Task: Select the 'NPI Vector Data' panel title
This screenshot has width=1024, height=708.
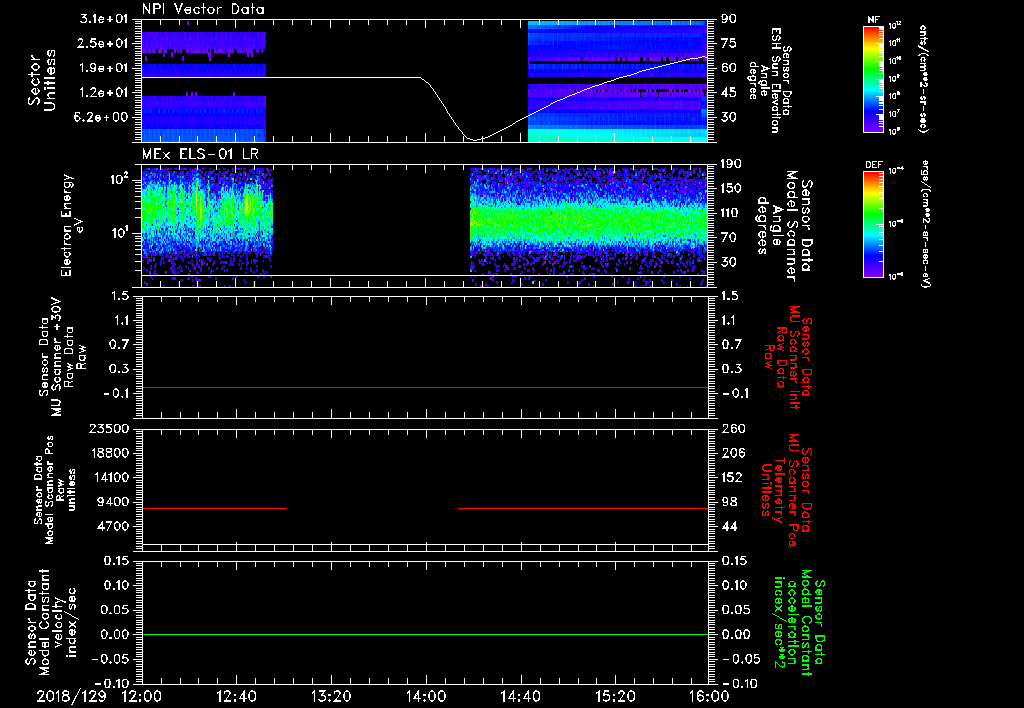Action: coord(203,9)
